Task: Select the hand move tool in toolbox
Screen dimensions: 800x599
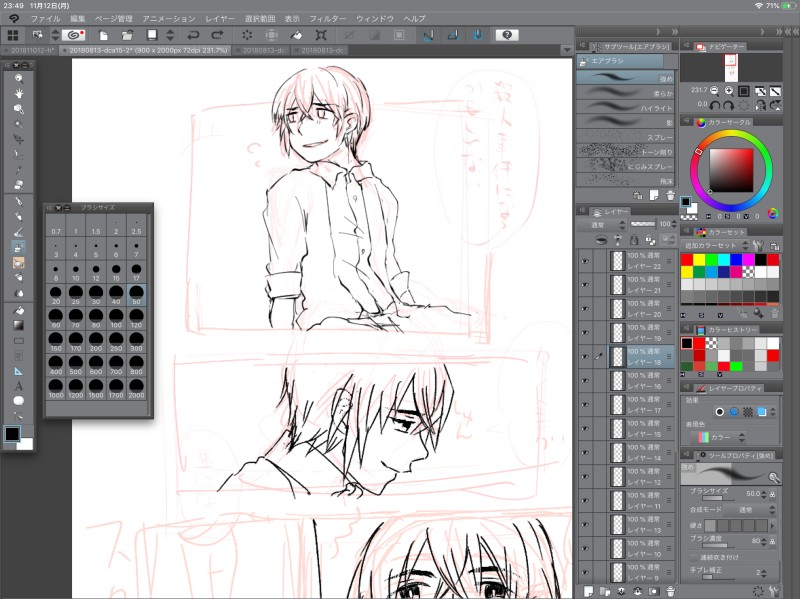Action: [x=19, y=93]
